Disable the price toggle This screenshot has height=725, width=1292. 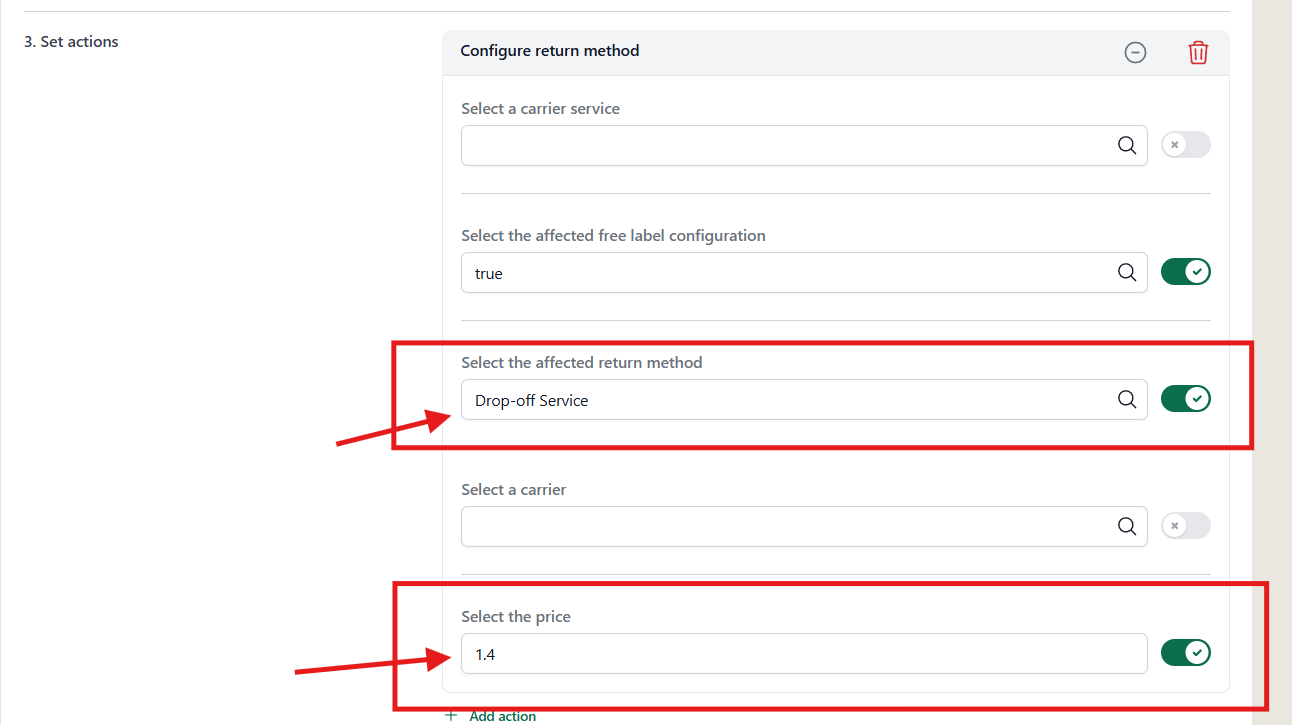pyautogui.click(x=1186, y=653)
